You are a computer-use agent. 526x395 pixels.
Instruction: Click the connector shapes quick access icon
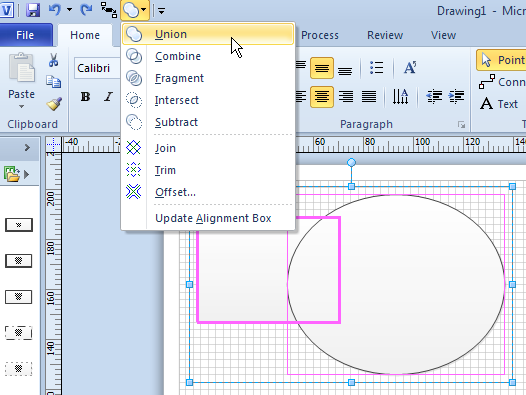pos(109,10)
